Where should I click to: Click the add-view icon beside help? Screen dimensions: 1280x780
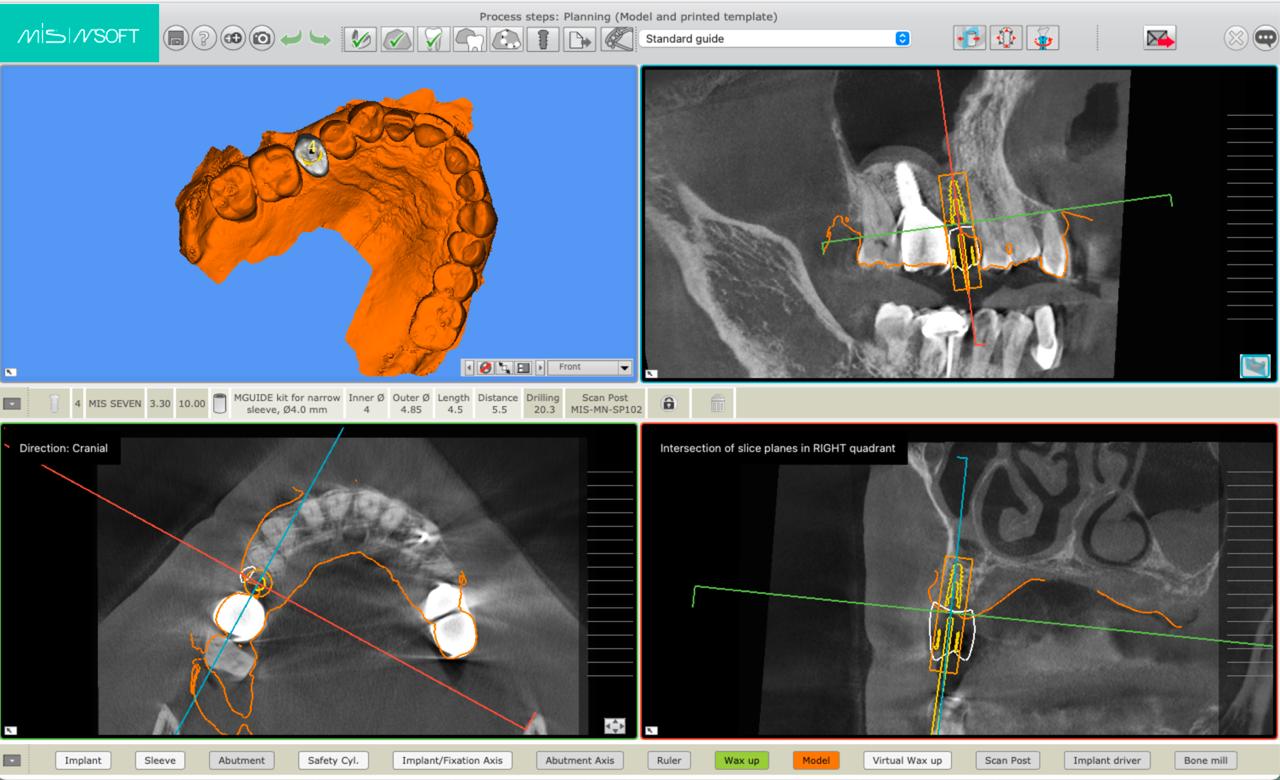pos(232,38)
